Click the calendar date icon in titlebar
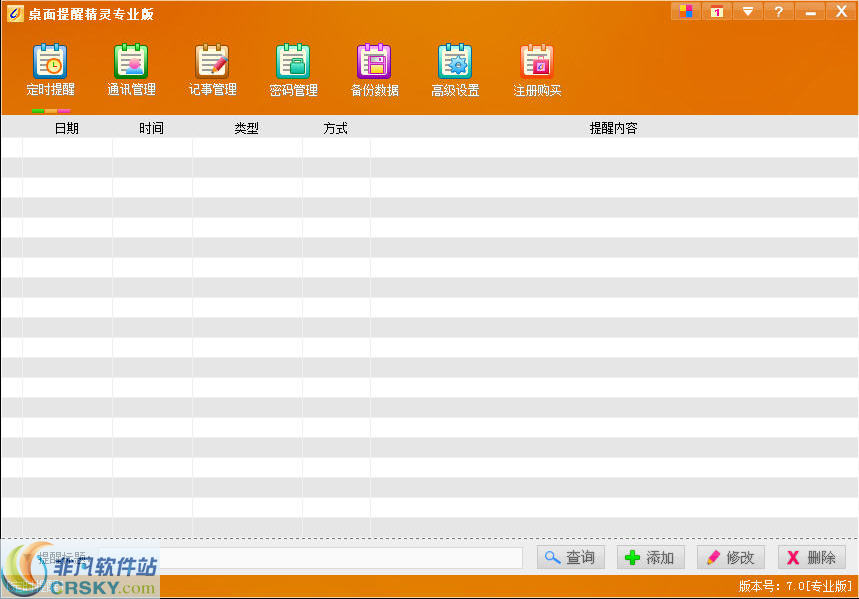859x599 pixels. click(717, 11)
